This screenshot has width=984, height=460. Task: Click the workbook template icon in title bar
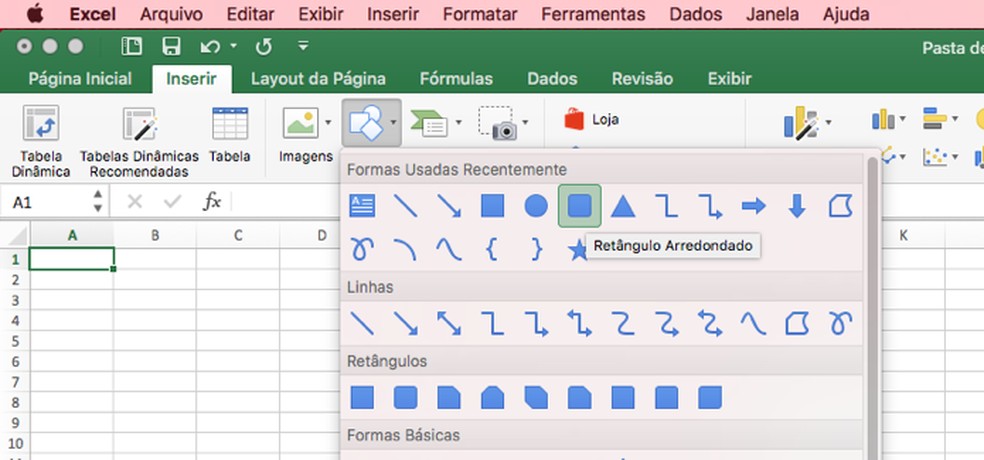tap(132, 46)
